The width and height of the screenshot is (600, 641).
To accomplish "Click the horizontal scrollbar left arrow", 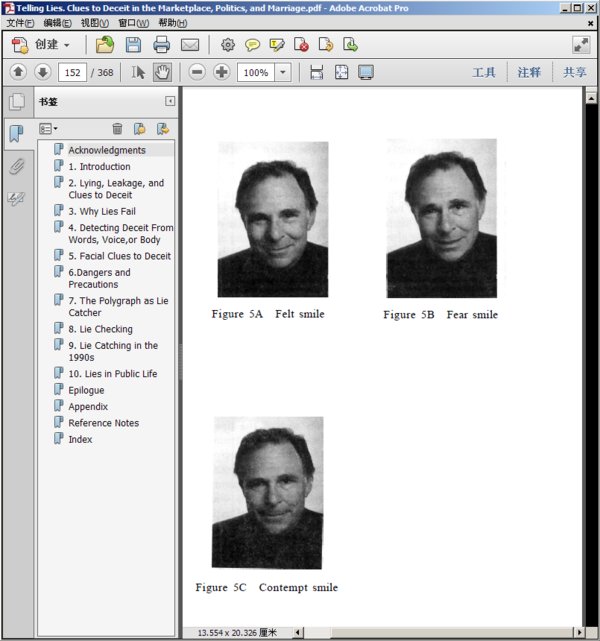I will point(298,632).
